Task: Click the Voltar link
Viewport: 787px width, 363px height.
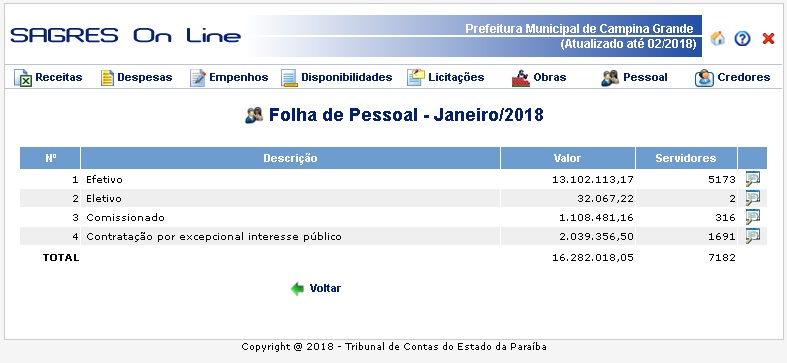Action: [325, 289]
